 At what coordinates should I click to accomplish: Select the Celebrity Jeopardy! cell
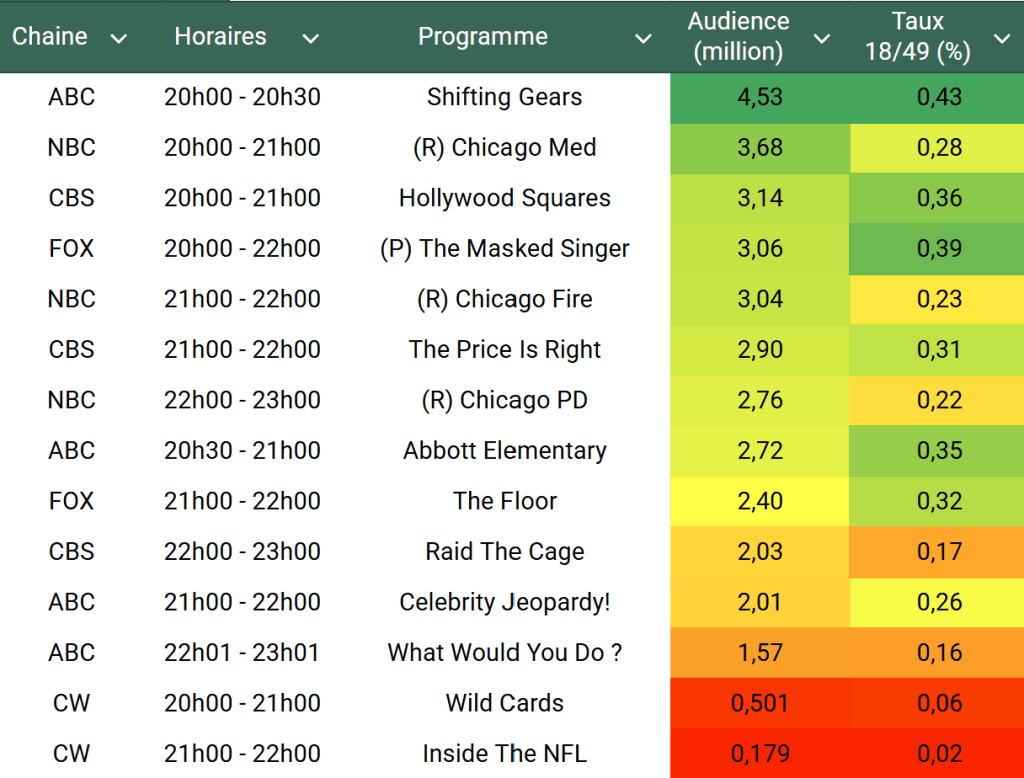(504, 602)
